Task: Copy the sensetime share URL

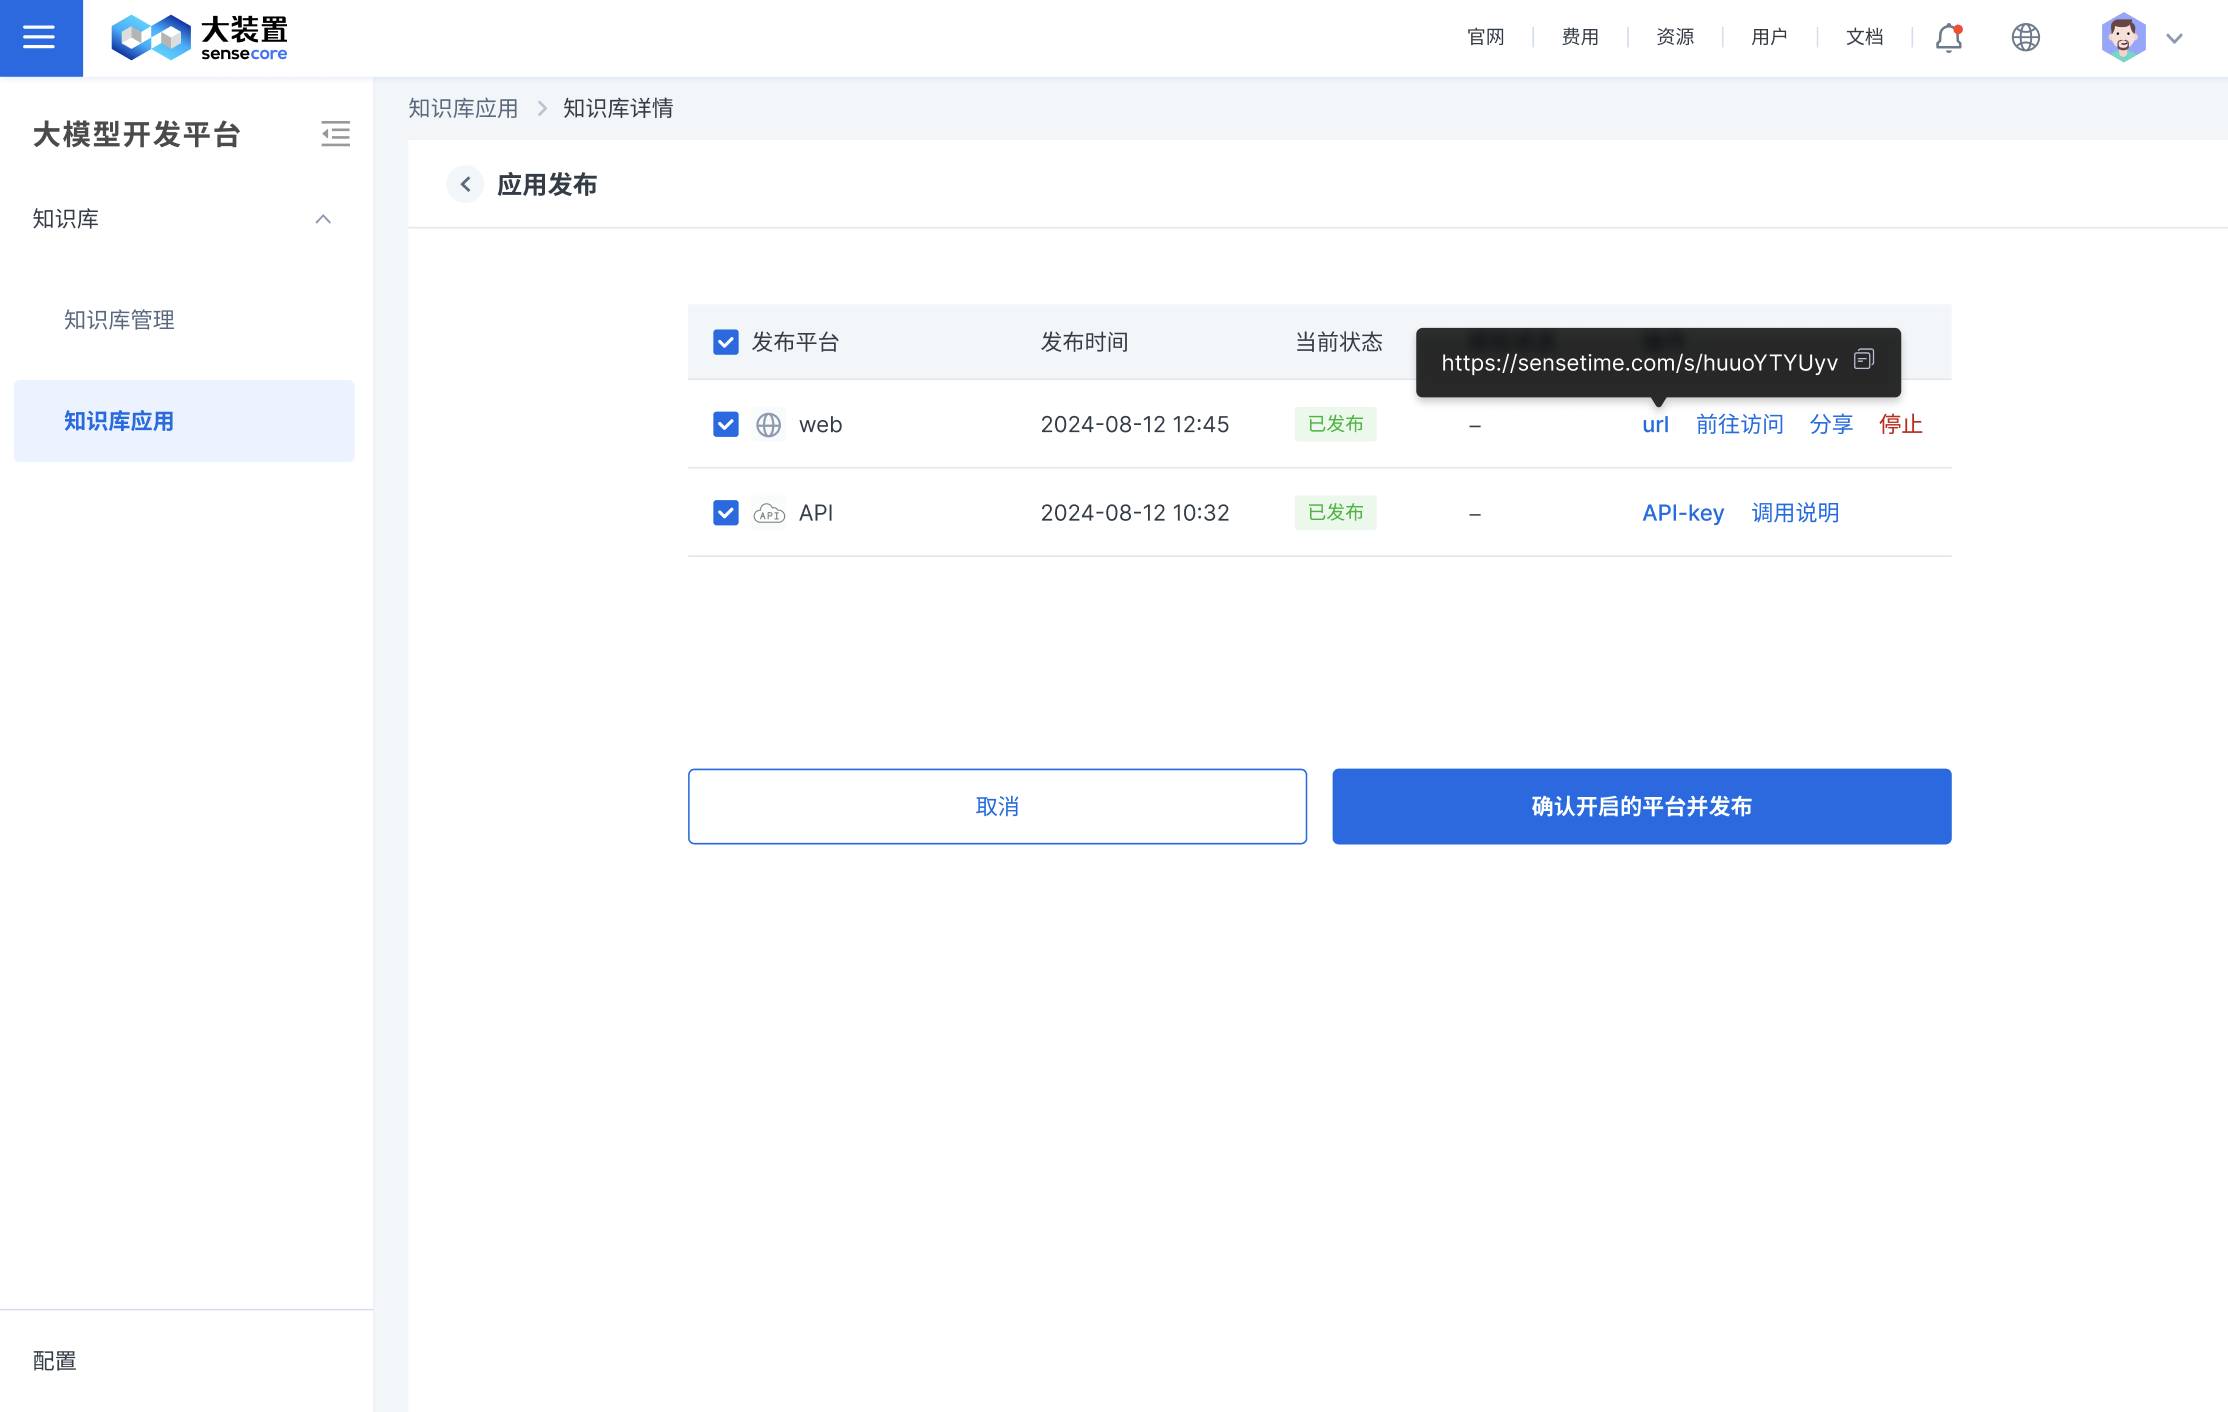Action: pos(1864,360)
